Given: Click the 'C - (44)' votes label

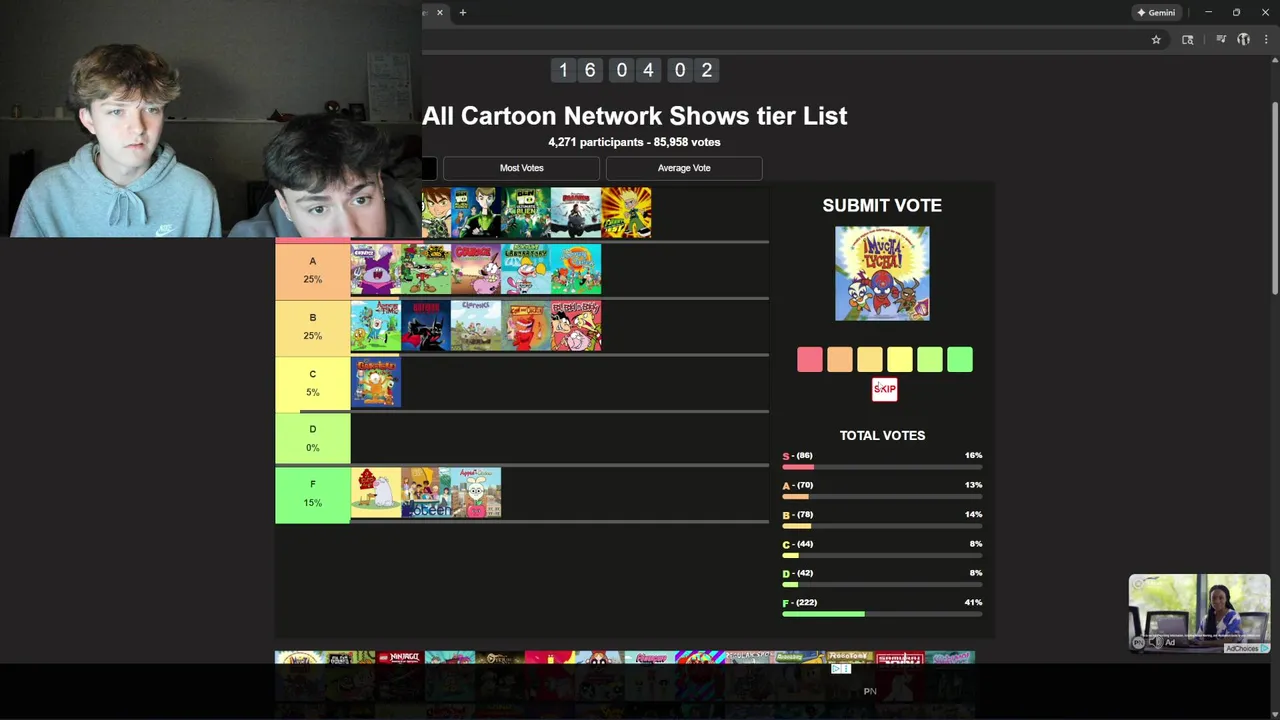Looking at the screenshot, I should (x=797, y=544).
